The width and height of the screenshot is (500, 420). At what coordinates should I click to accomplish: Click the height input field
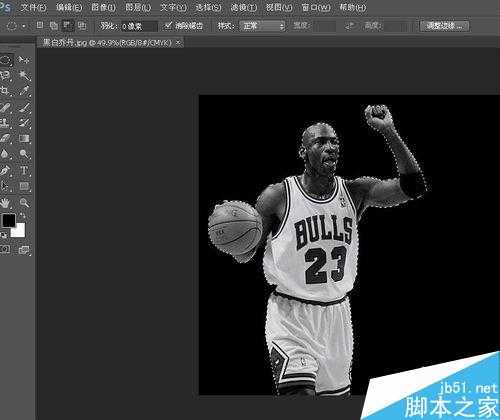click(x=396, y=26)
